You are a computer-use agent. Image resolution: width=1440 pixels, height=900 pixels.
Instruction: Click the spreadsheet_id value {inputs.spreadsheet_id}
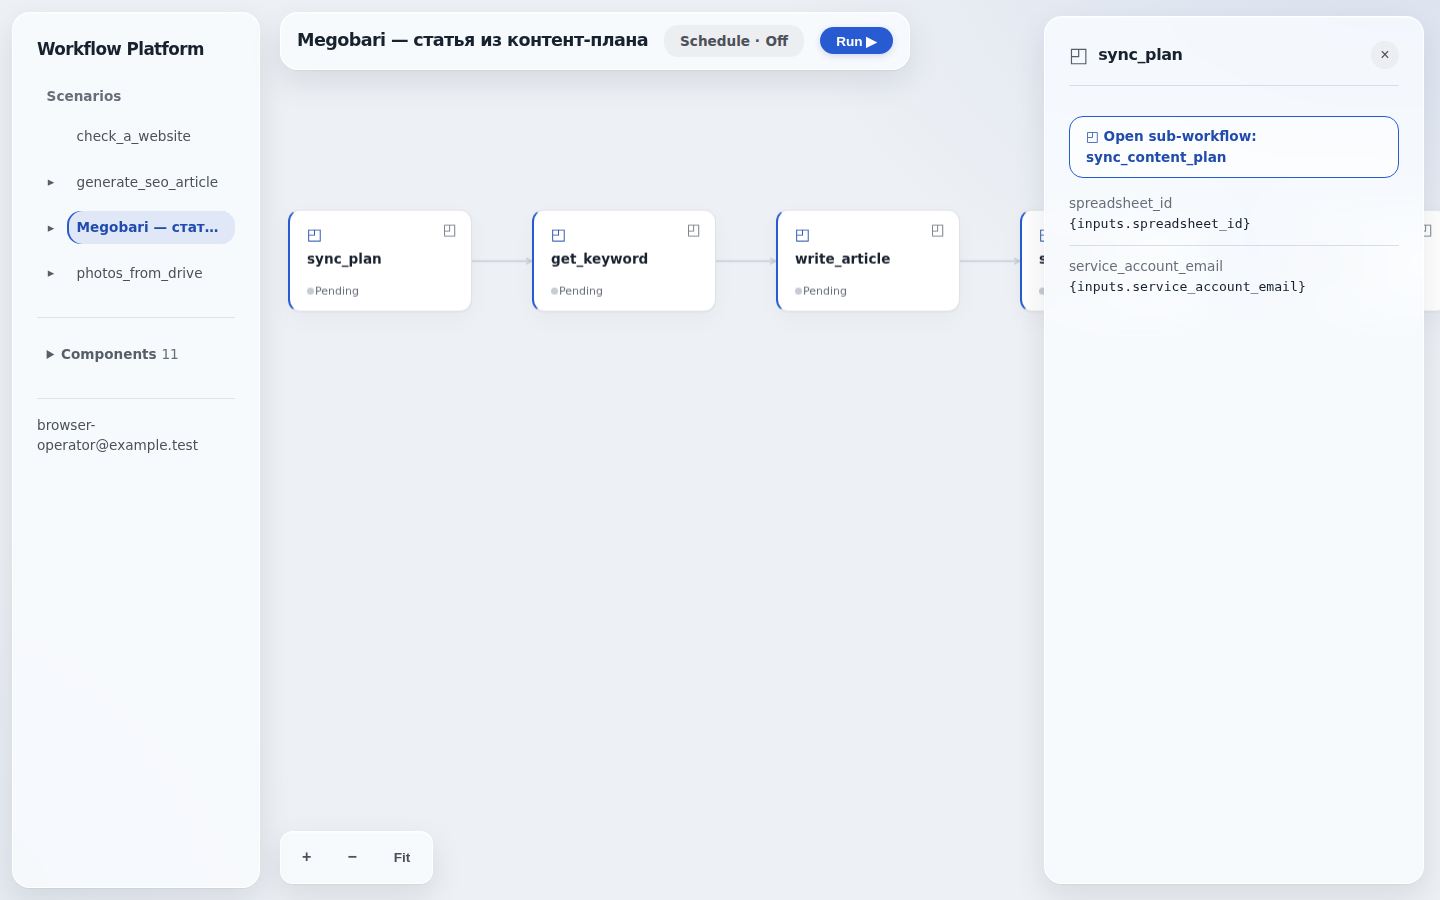(1160, 224)
